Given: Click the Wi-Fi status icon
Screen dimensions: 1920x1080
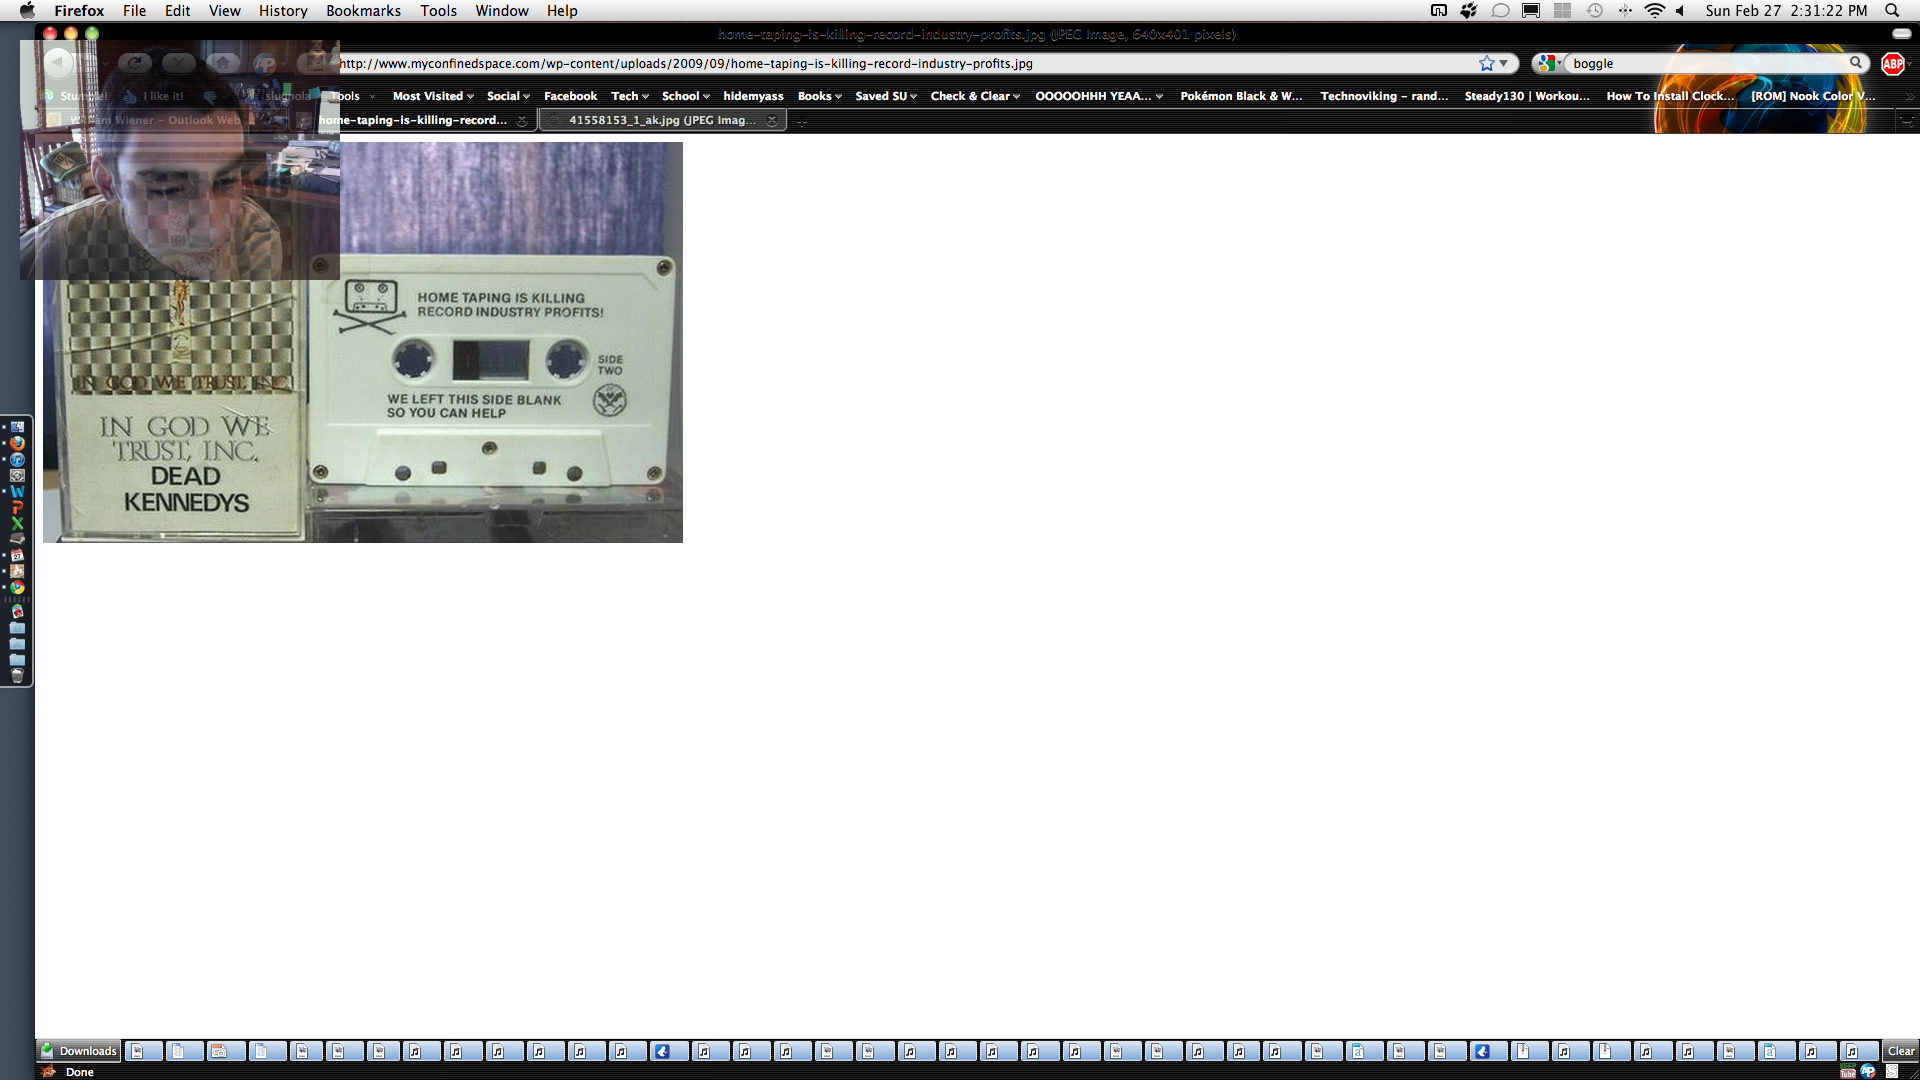Looking at the screenshot, I should coord(1655,10).
